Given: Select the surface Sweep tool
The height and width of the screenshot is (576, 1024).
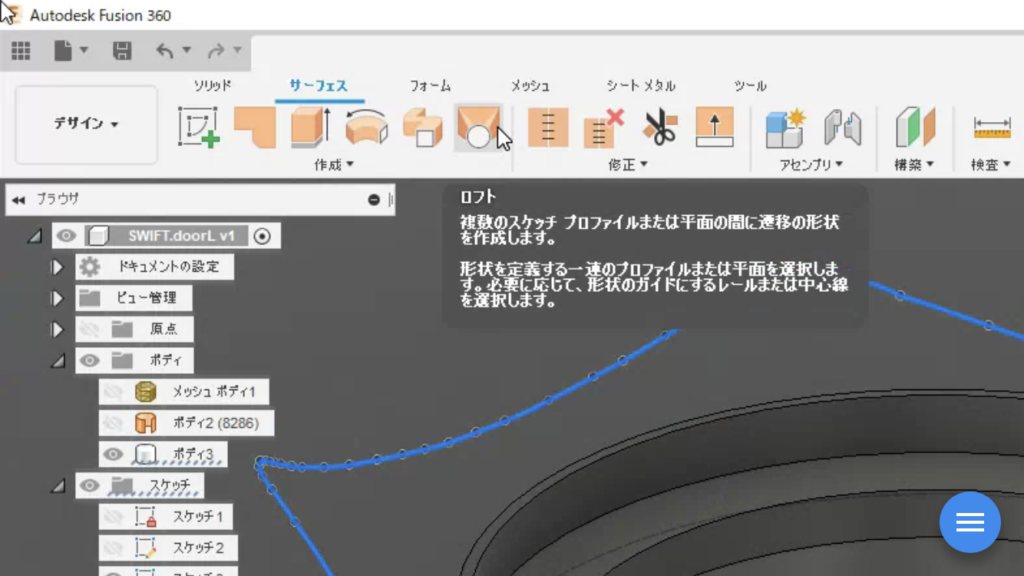Looking at the screenshot, I should (423, 127).
